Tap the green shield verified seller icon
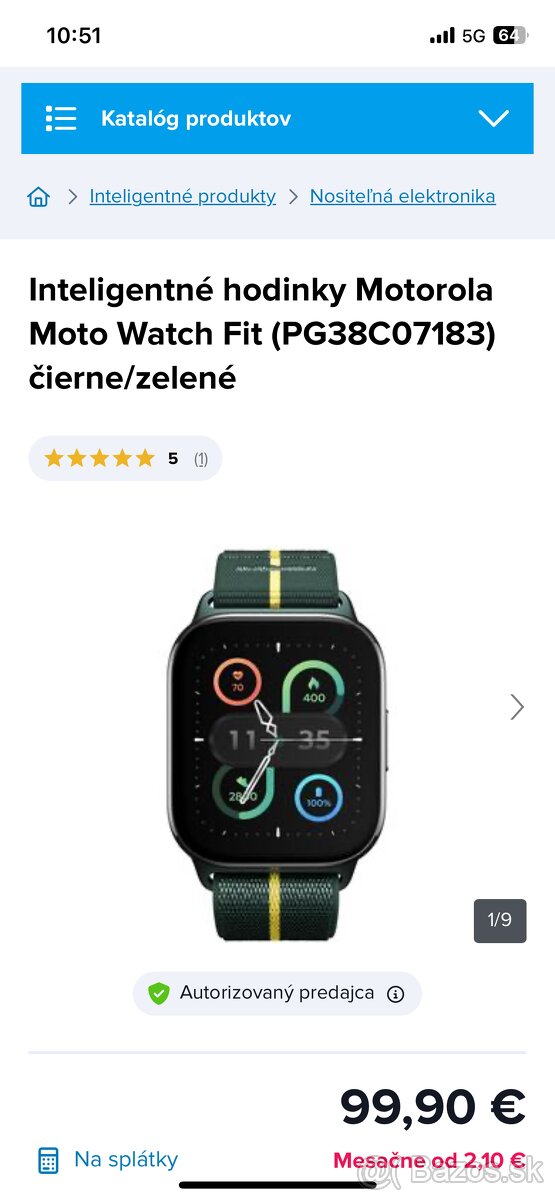The width and height of the screenshot is (555, 1200). click(x=159, y=993)
